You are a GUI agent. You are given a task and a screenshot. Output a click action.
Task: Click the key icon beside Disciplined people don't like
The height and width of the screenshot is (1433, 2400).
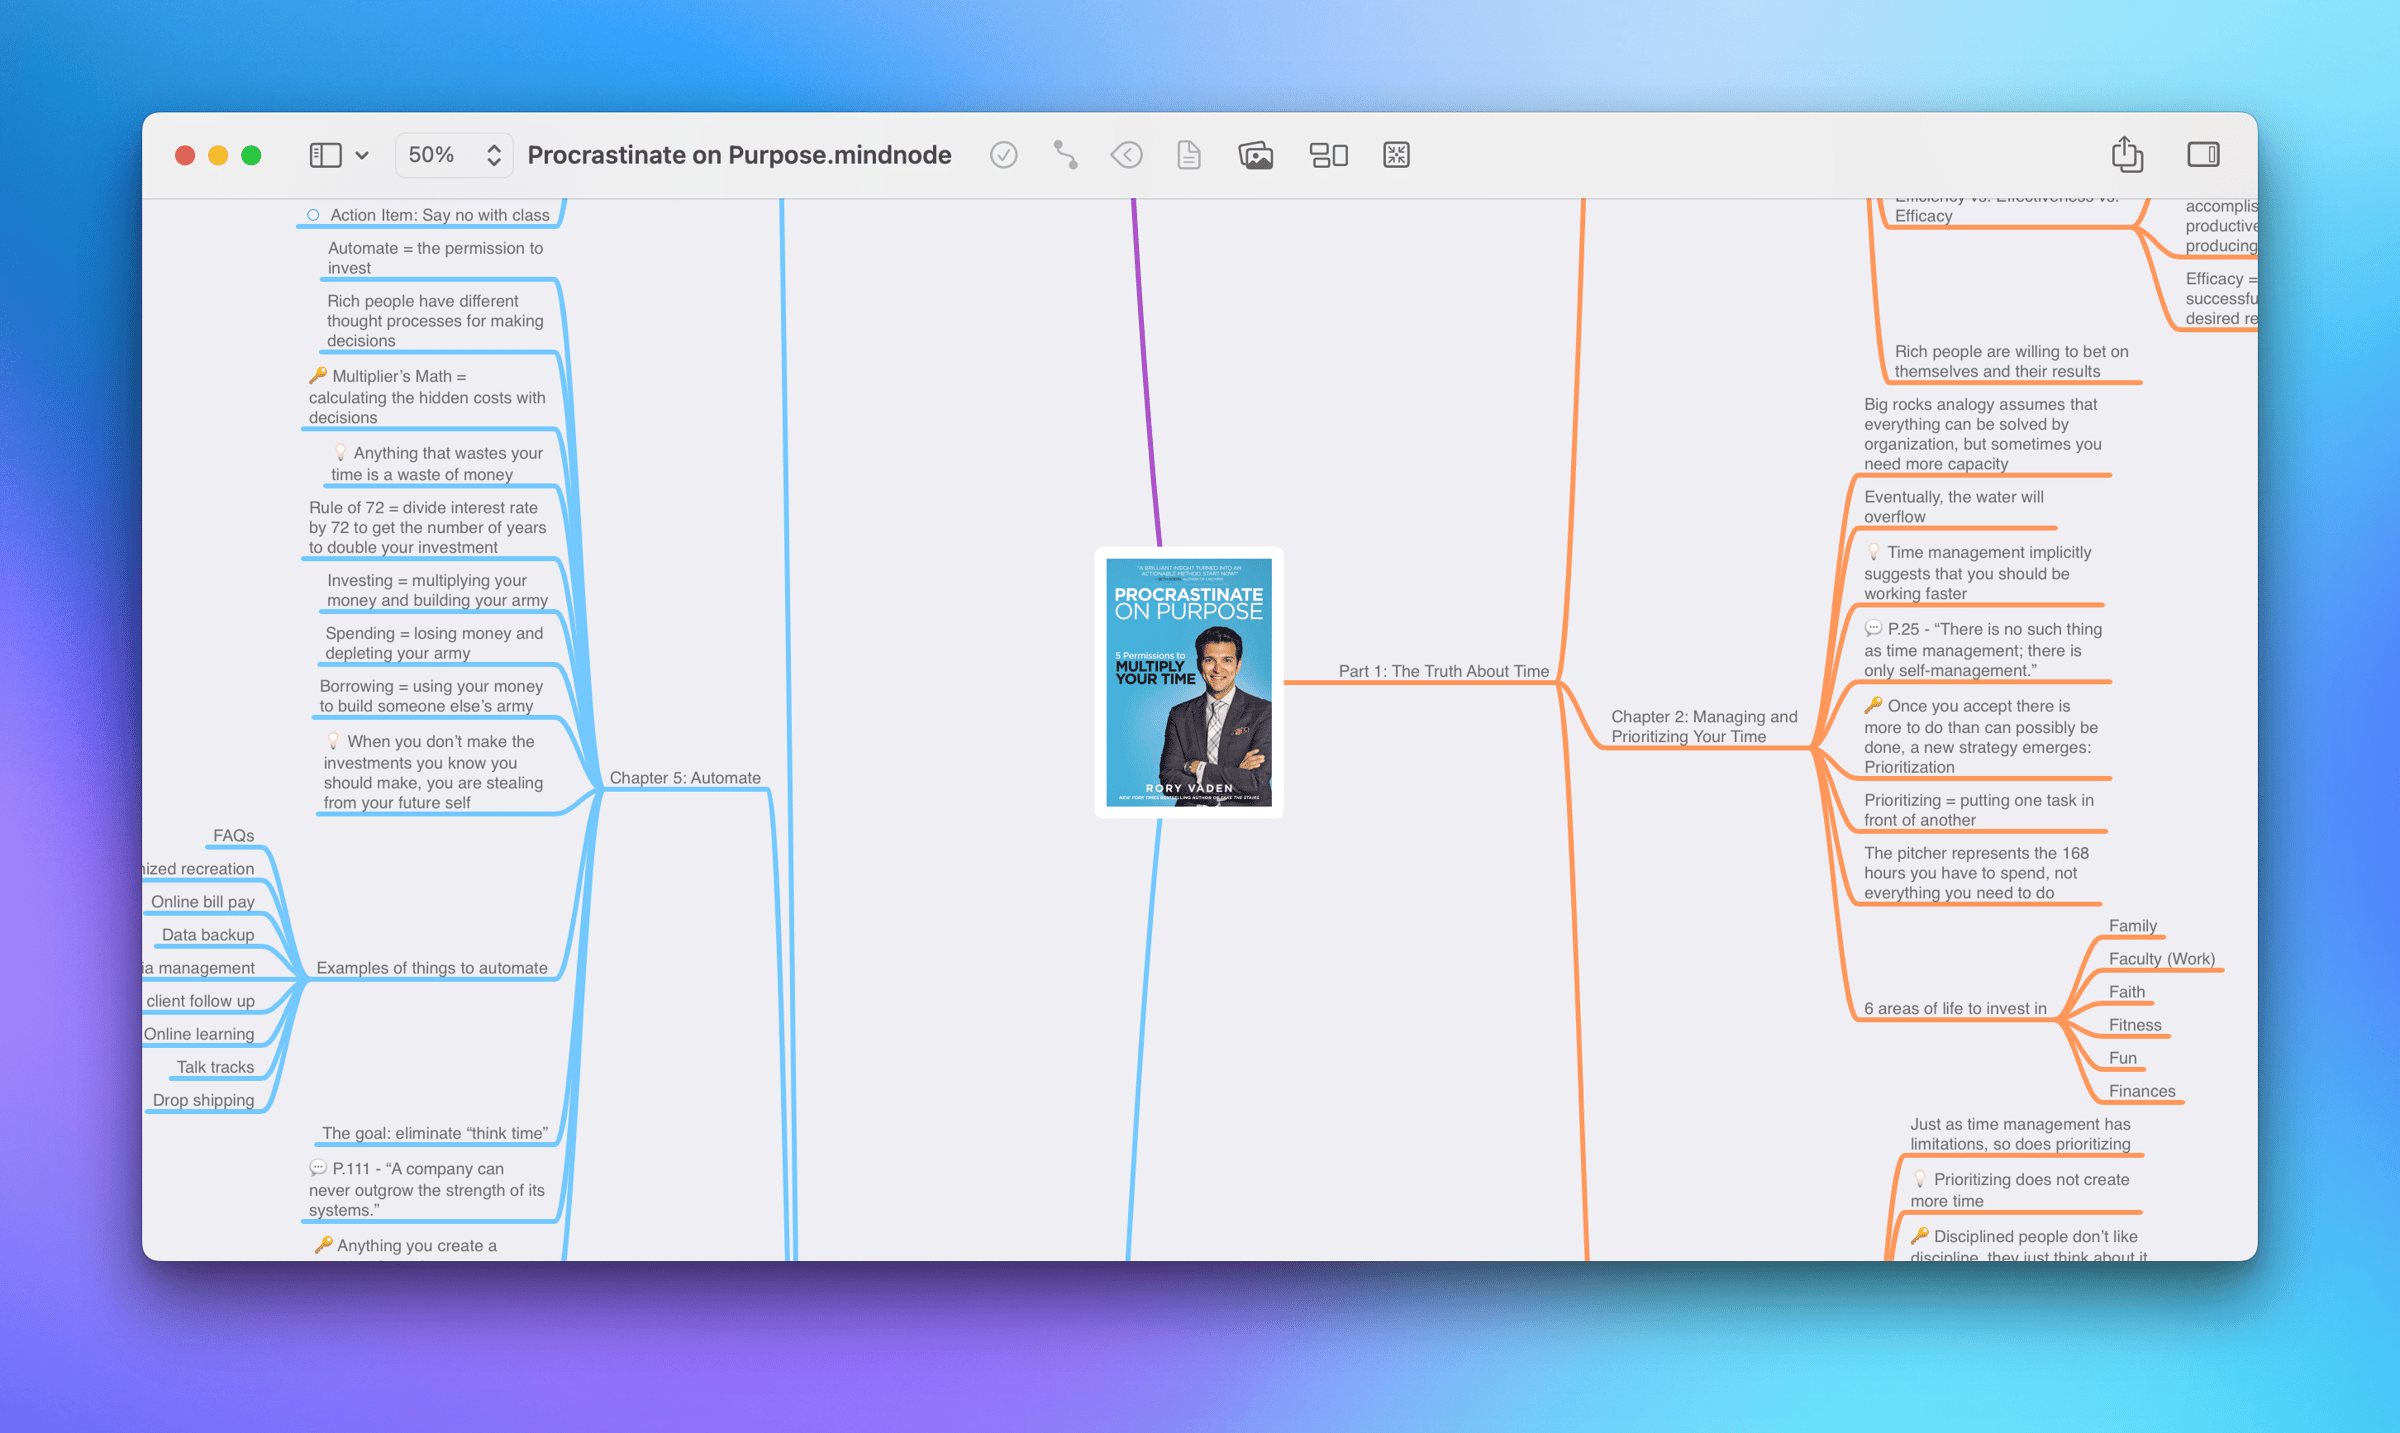tap(1919, 1236)
